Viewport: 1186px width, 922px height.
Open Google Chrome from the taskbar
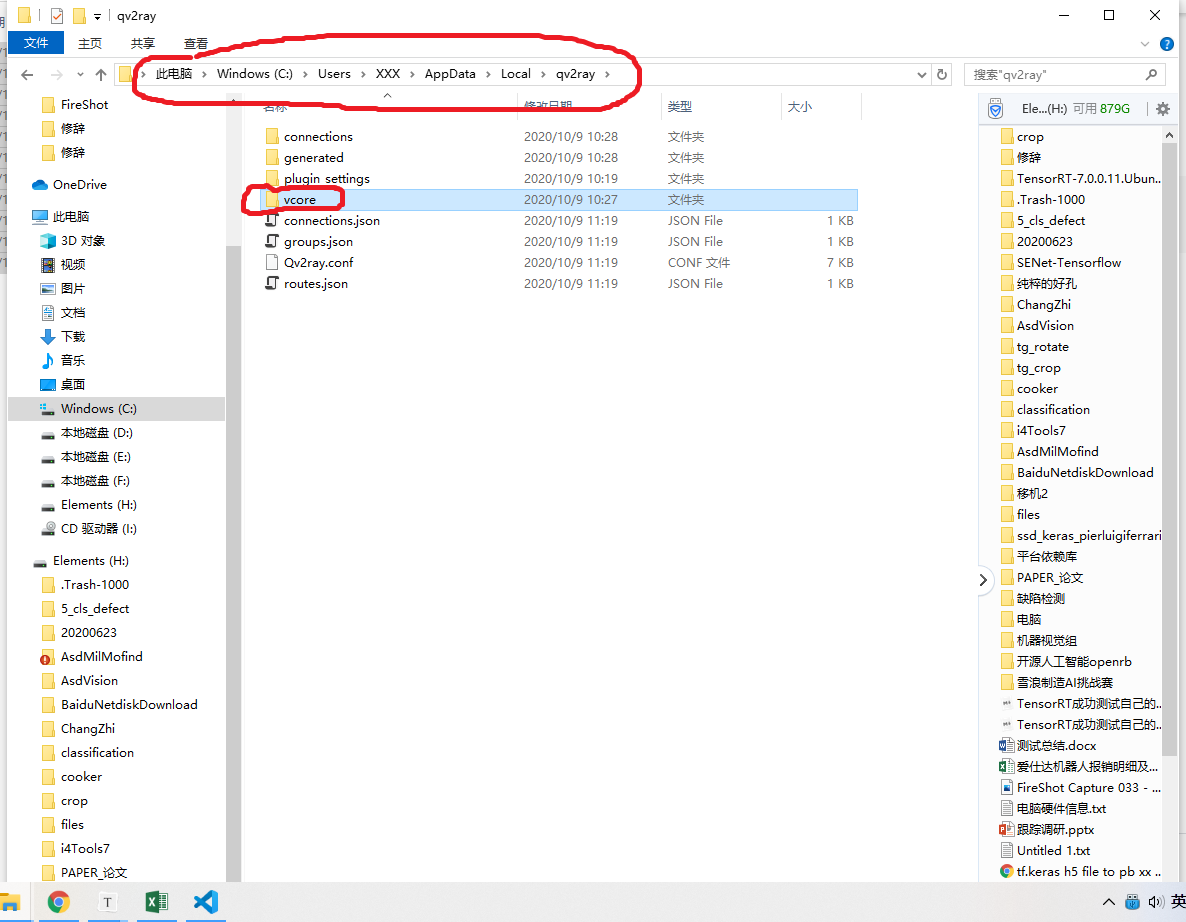pos(59,902)
